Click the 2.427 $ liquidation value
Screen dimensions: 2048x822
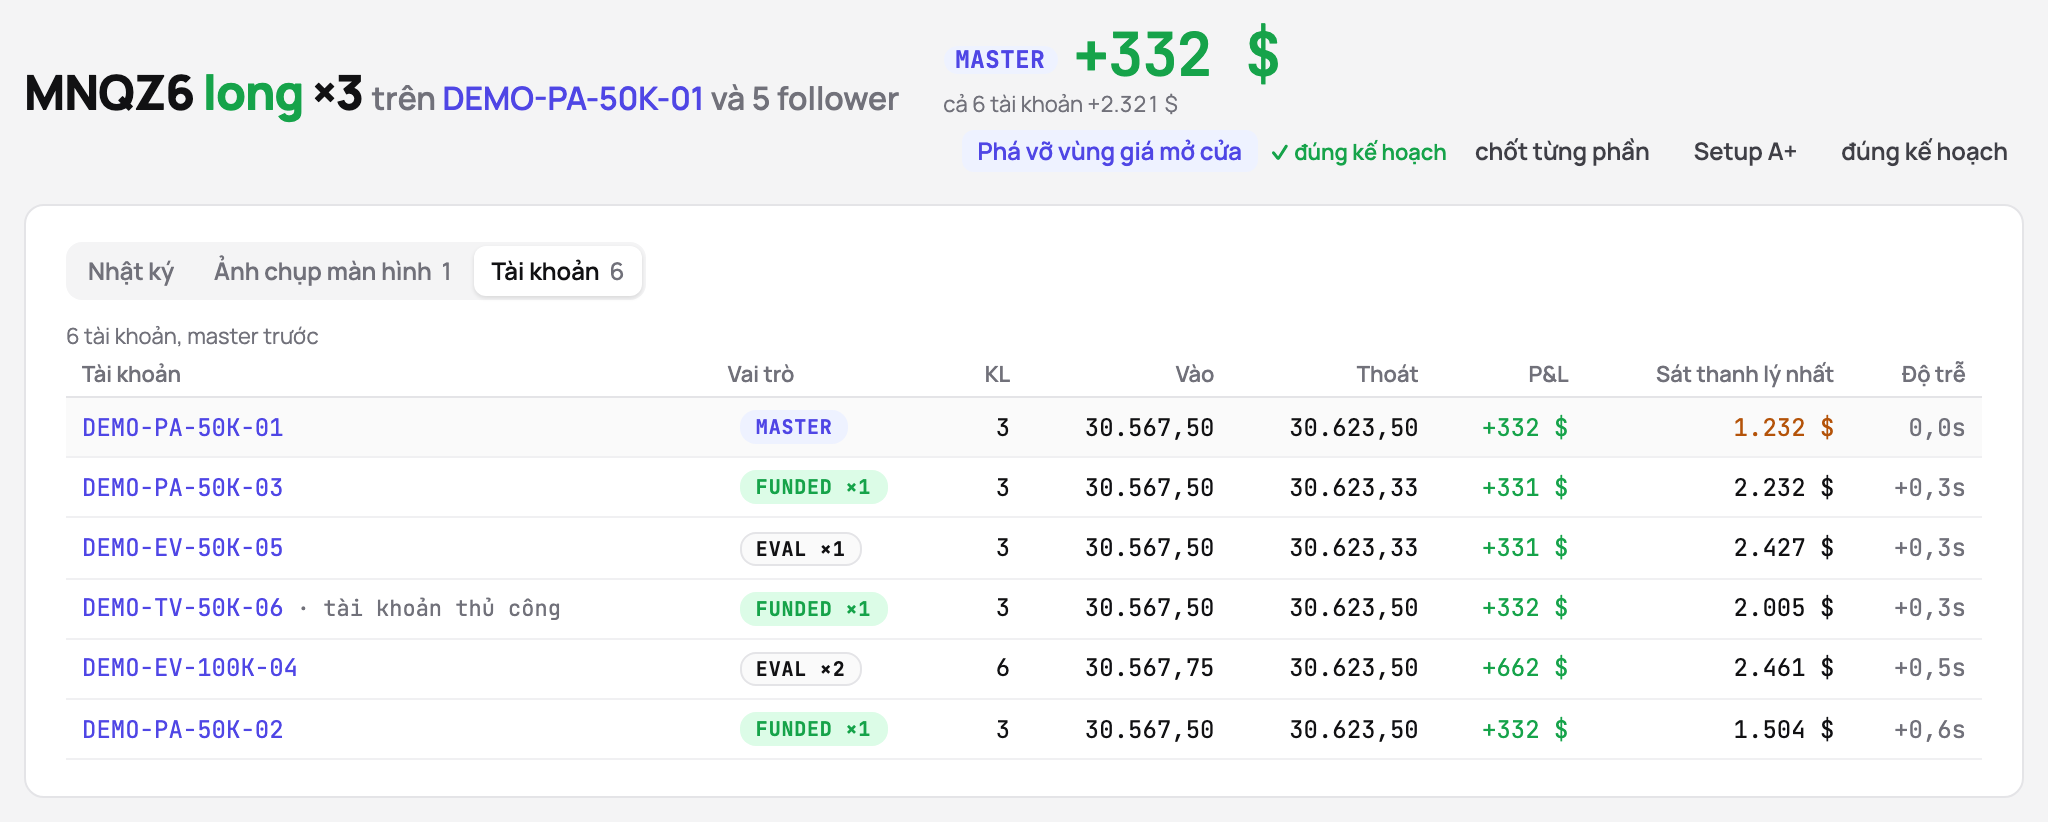point(1783,548)
